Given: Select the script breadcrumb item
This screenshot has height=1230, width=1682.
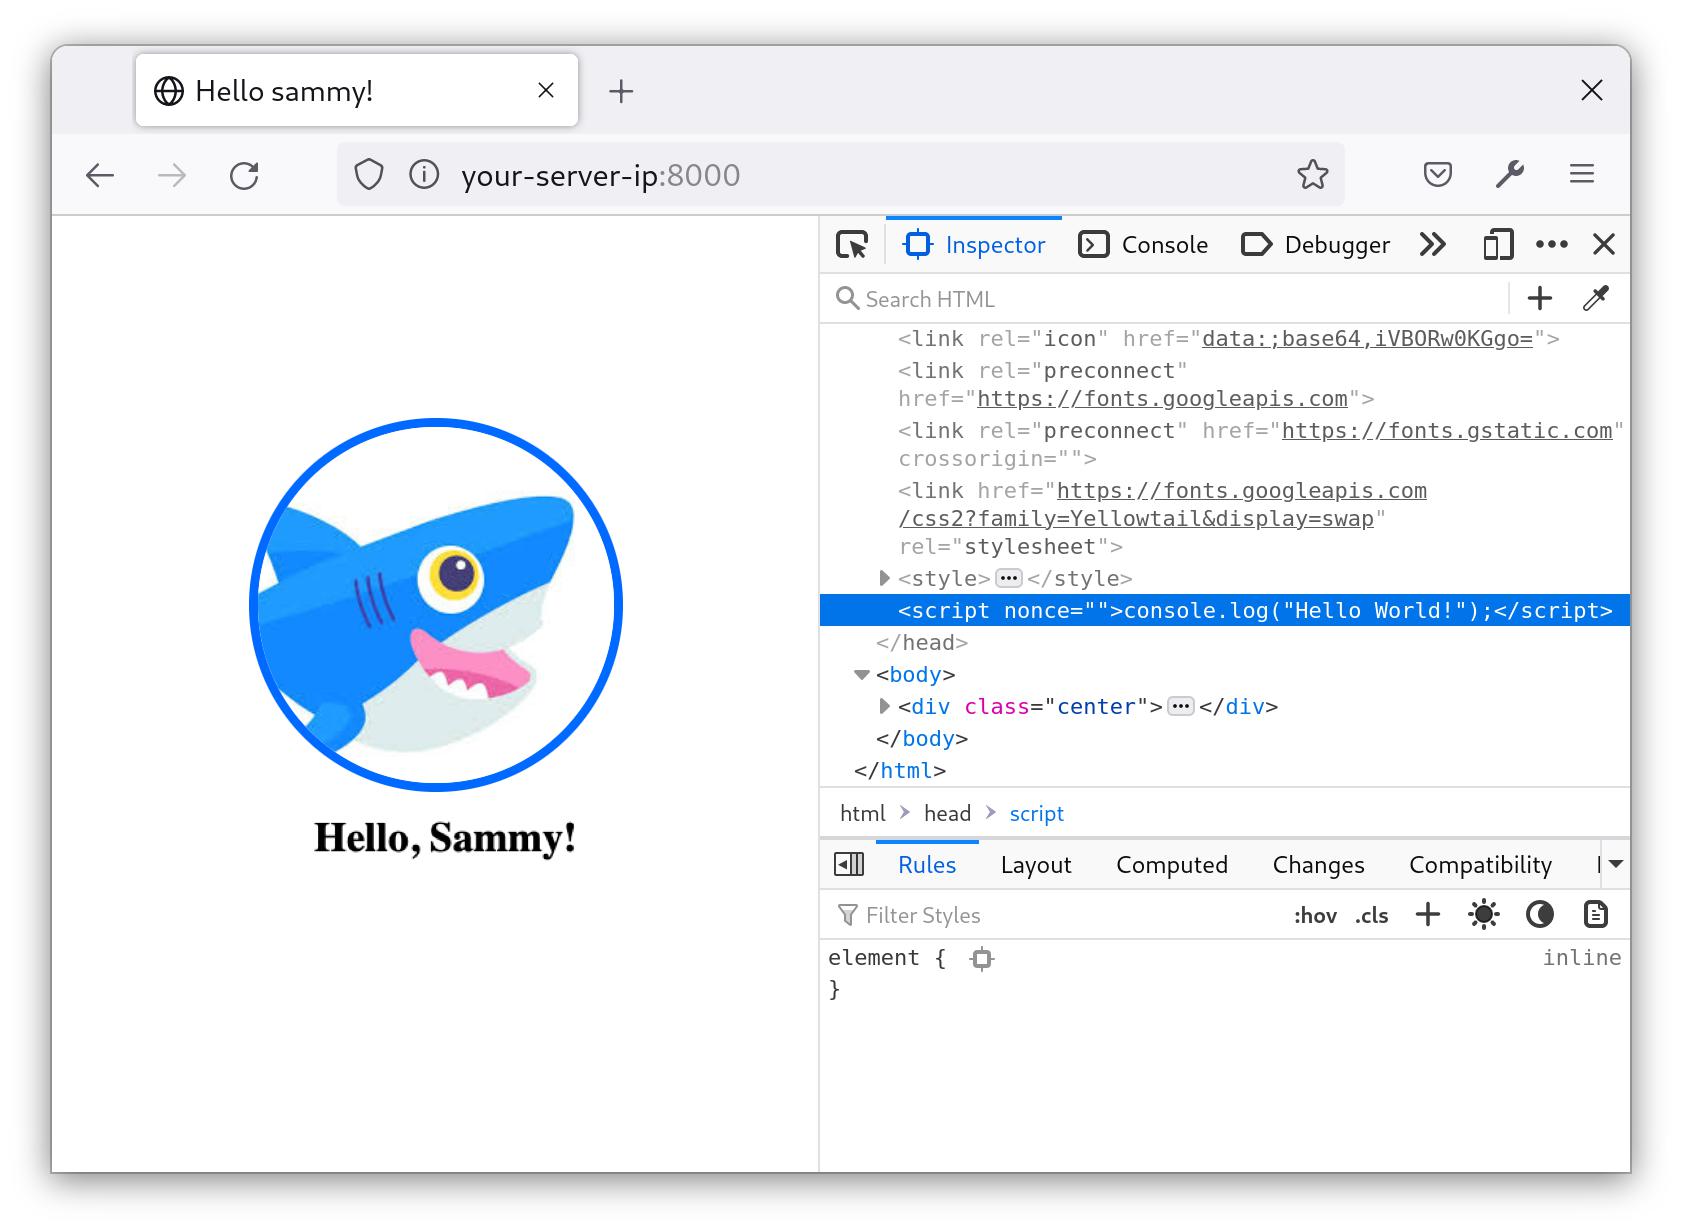Looking at the screenshot, I should (x=1036, y=813).
